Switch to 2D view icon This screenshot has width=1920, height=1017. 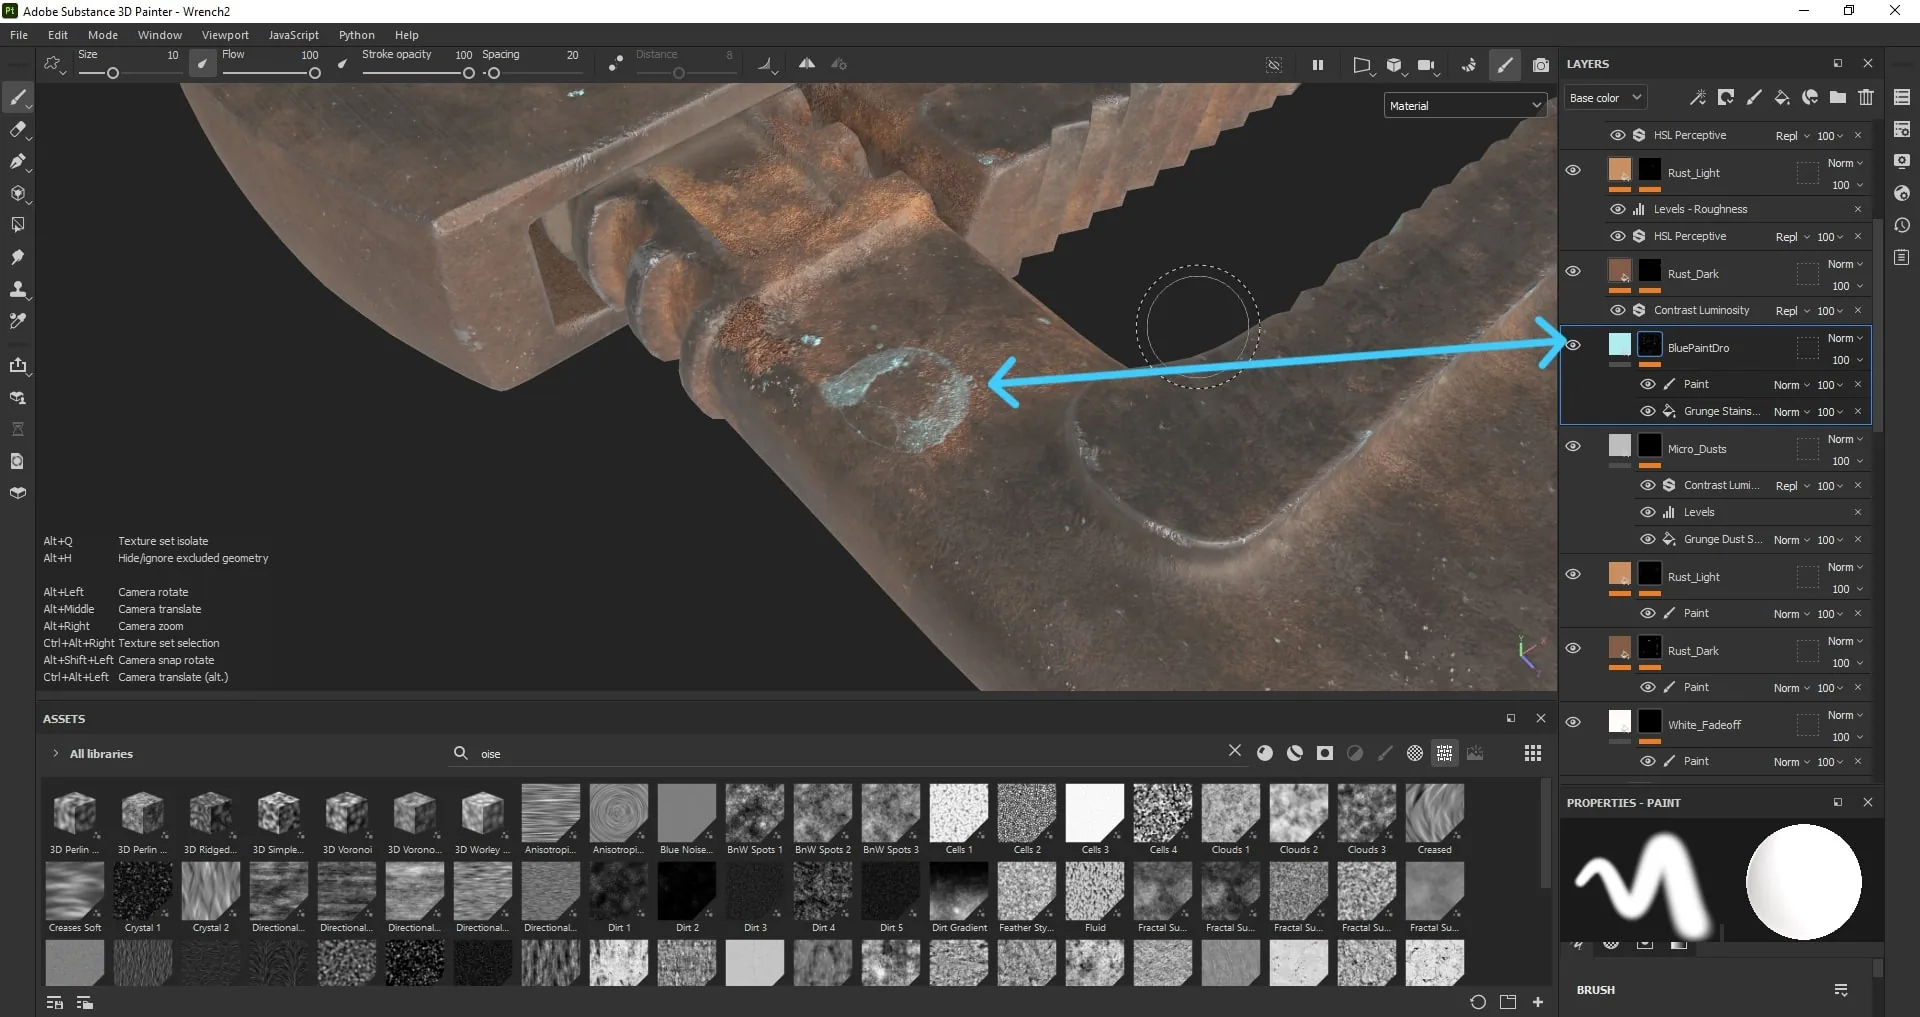tap(1361, 65)
